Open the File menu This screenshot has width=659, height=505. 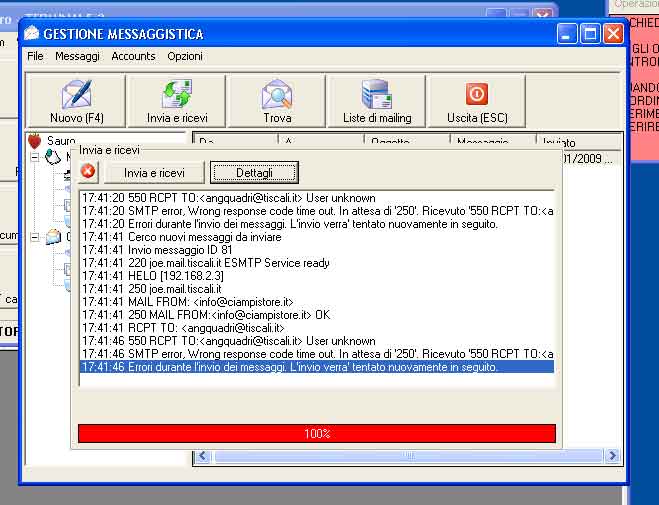coord(35,56)
